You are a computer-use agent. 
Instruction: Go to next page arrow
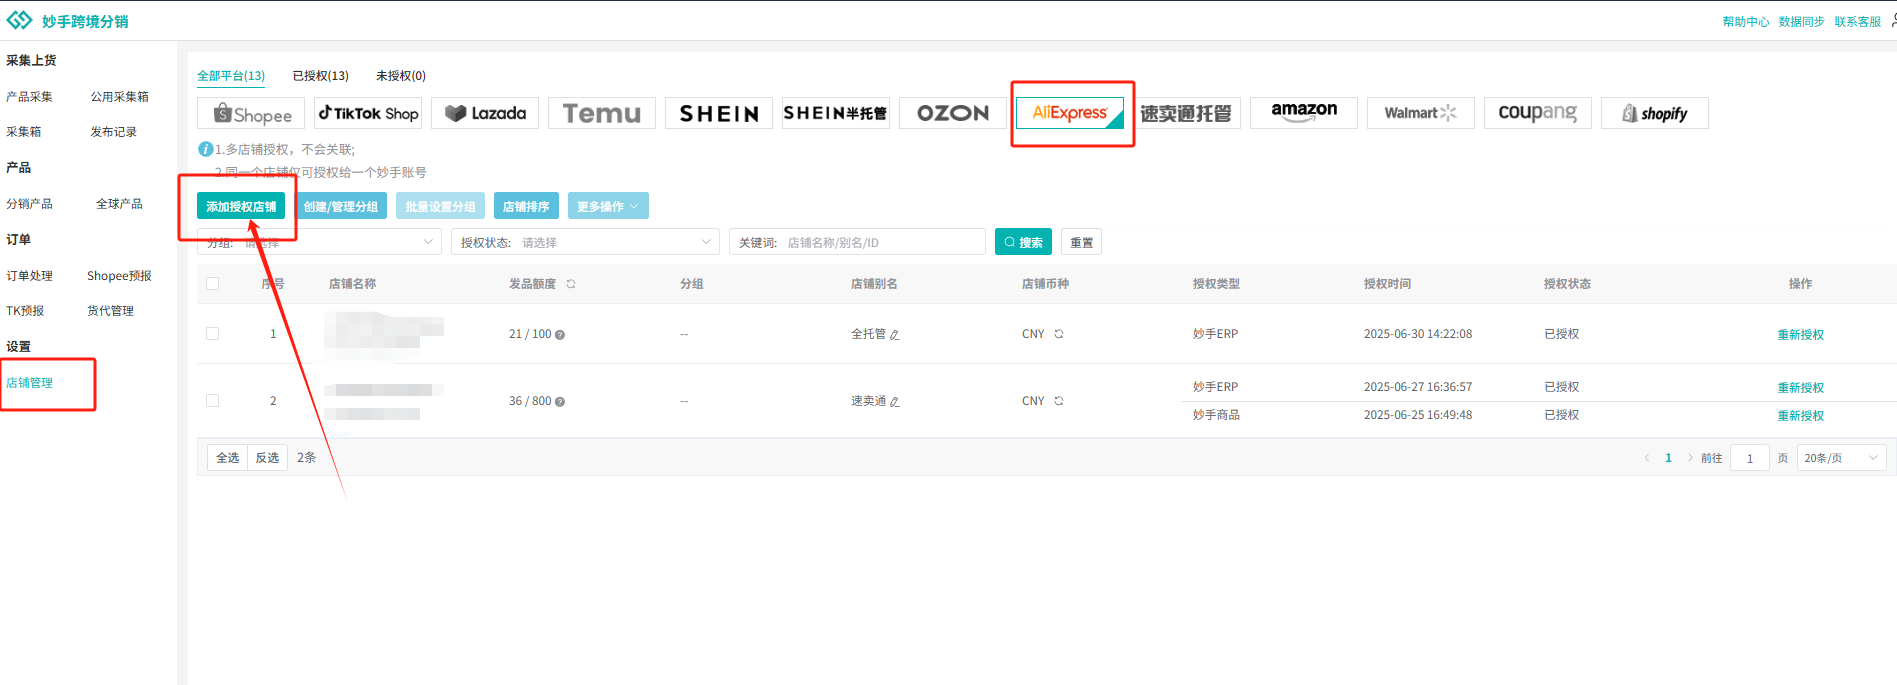pos(1690,458)
